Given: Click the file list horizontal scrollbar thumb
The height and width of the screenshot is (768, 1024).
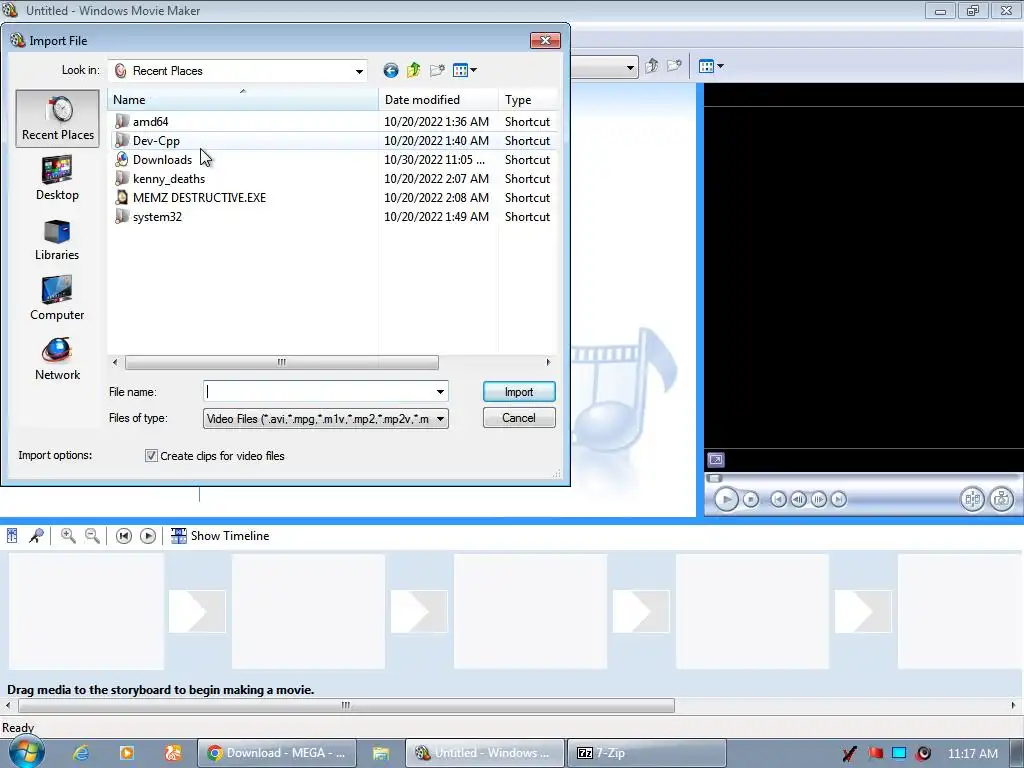Looking at the screenshot, I should coord(281,362).
